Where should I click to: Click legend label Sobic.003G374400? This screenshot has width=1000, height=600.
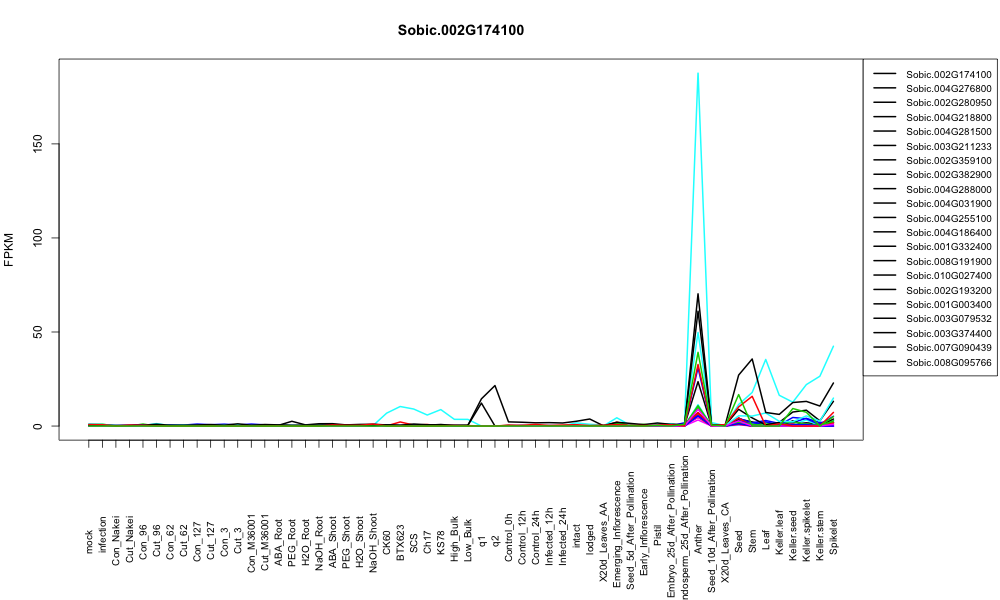tap(948, 333)
